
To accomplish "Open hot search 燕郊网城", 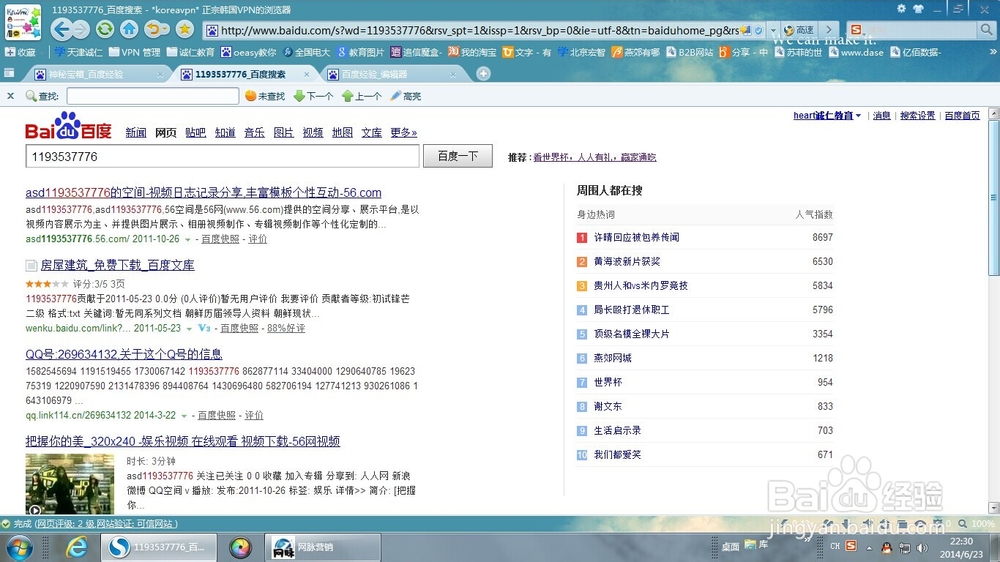I will 612,358.
